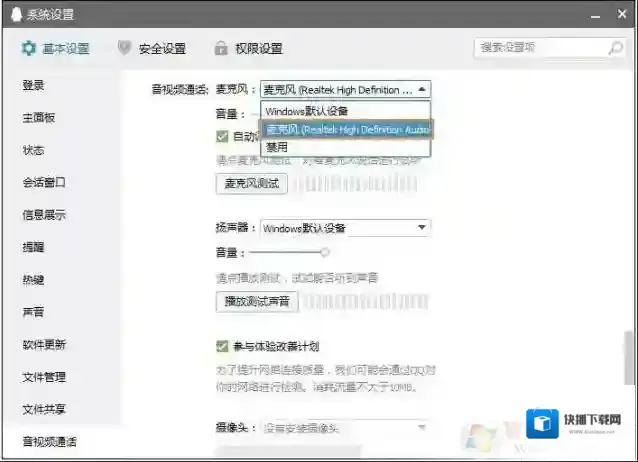Click the QQ penguin icon in title bar

[x=11, y=15]
